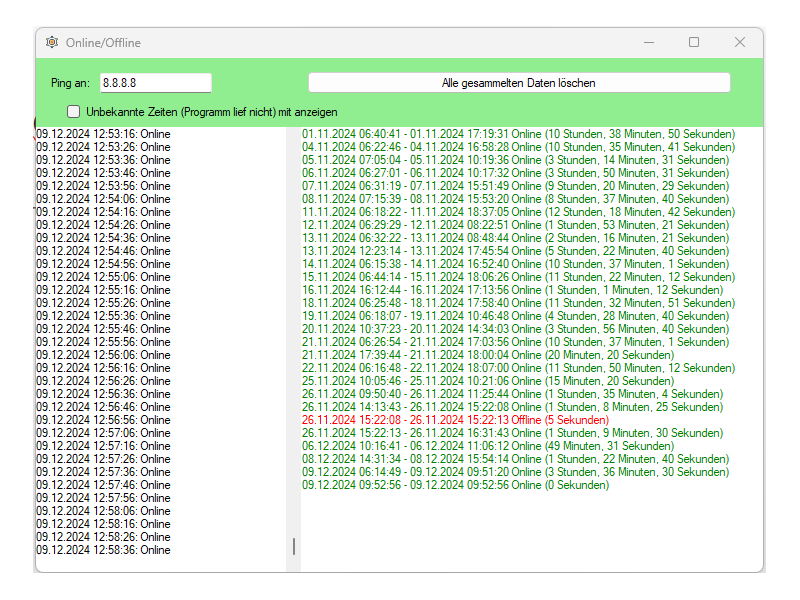This screenshot has height=600, width=800.
Task: Minimize the Online/Offline window
Action: [649, 42]
